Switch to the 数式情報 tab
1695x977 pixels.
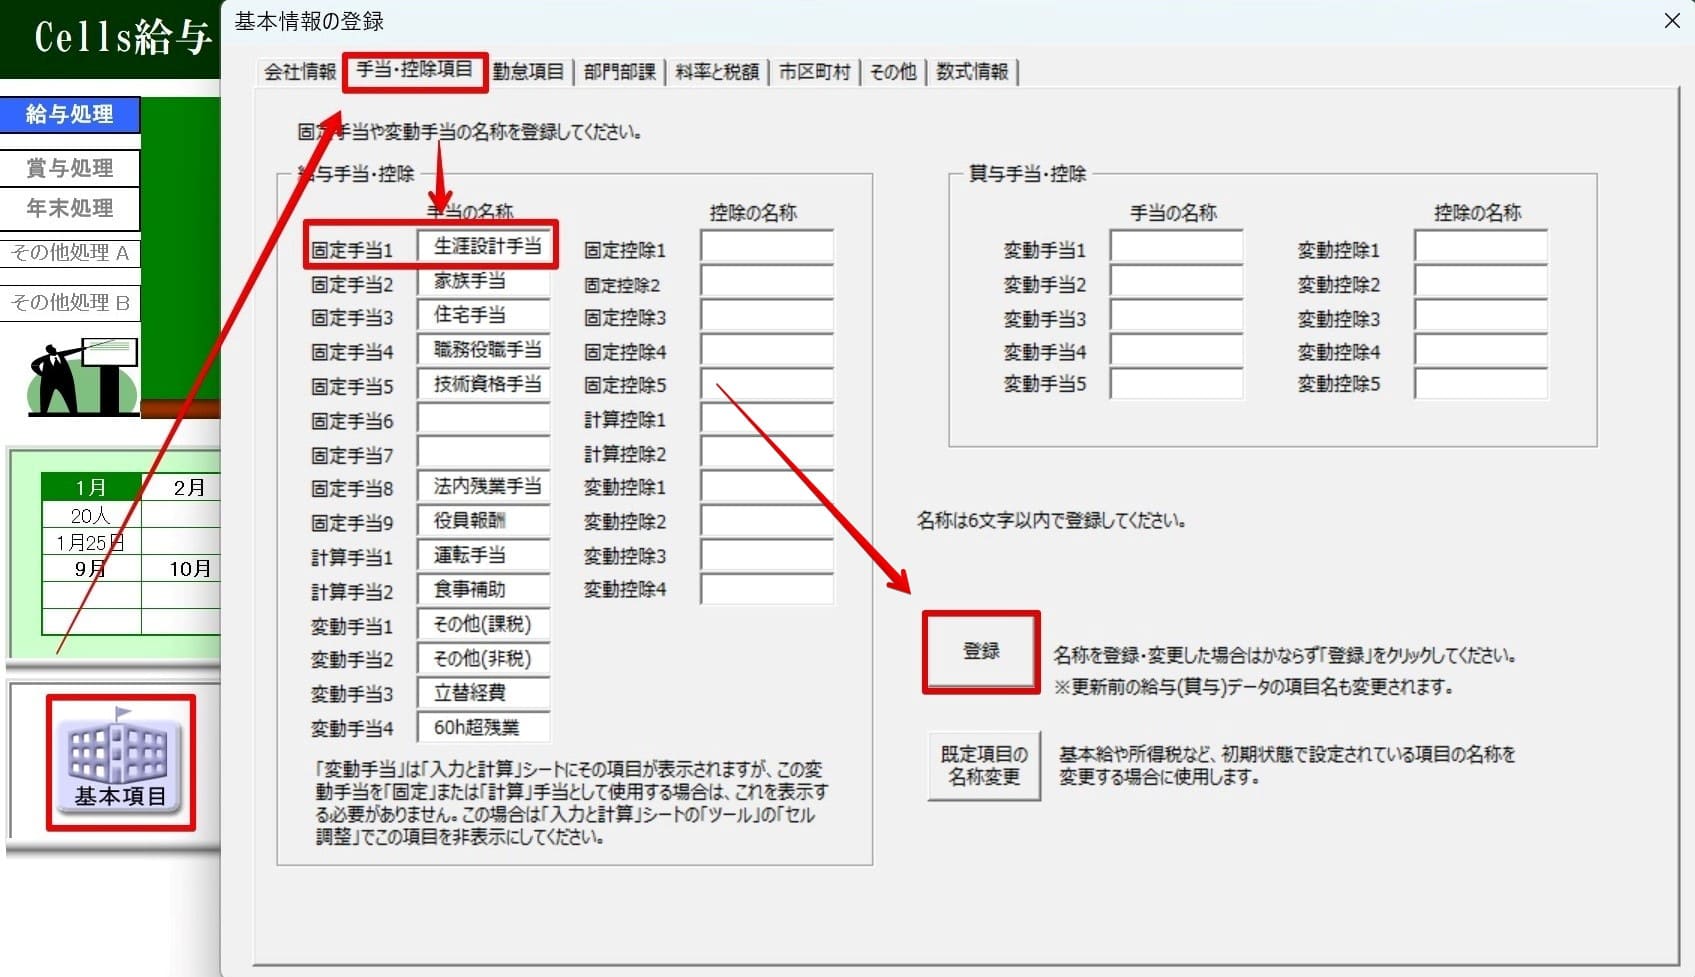(x=971, y=72)
